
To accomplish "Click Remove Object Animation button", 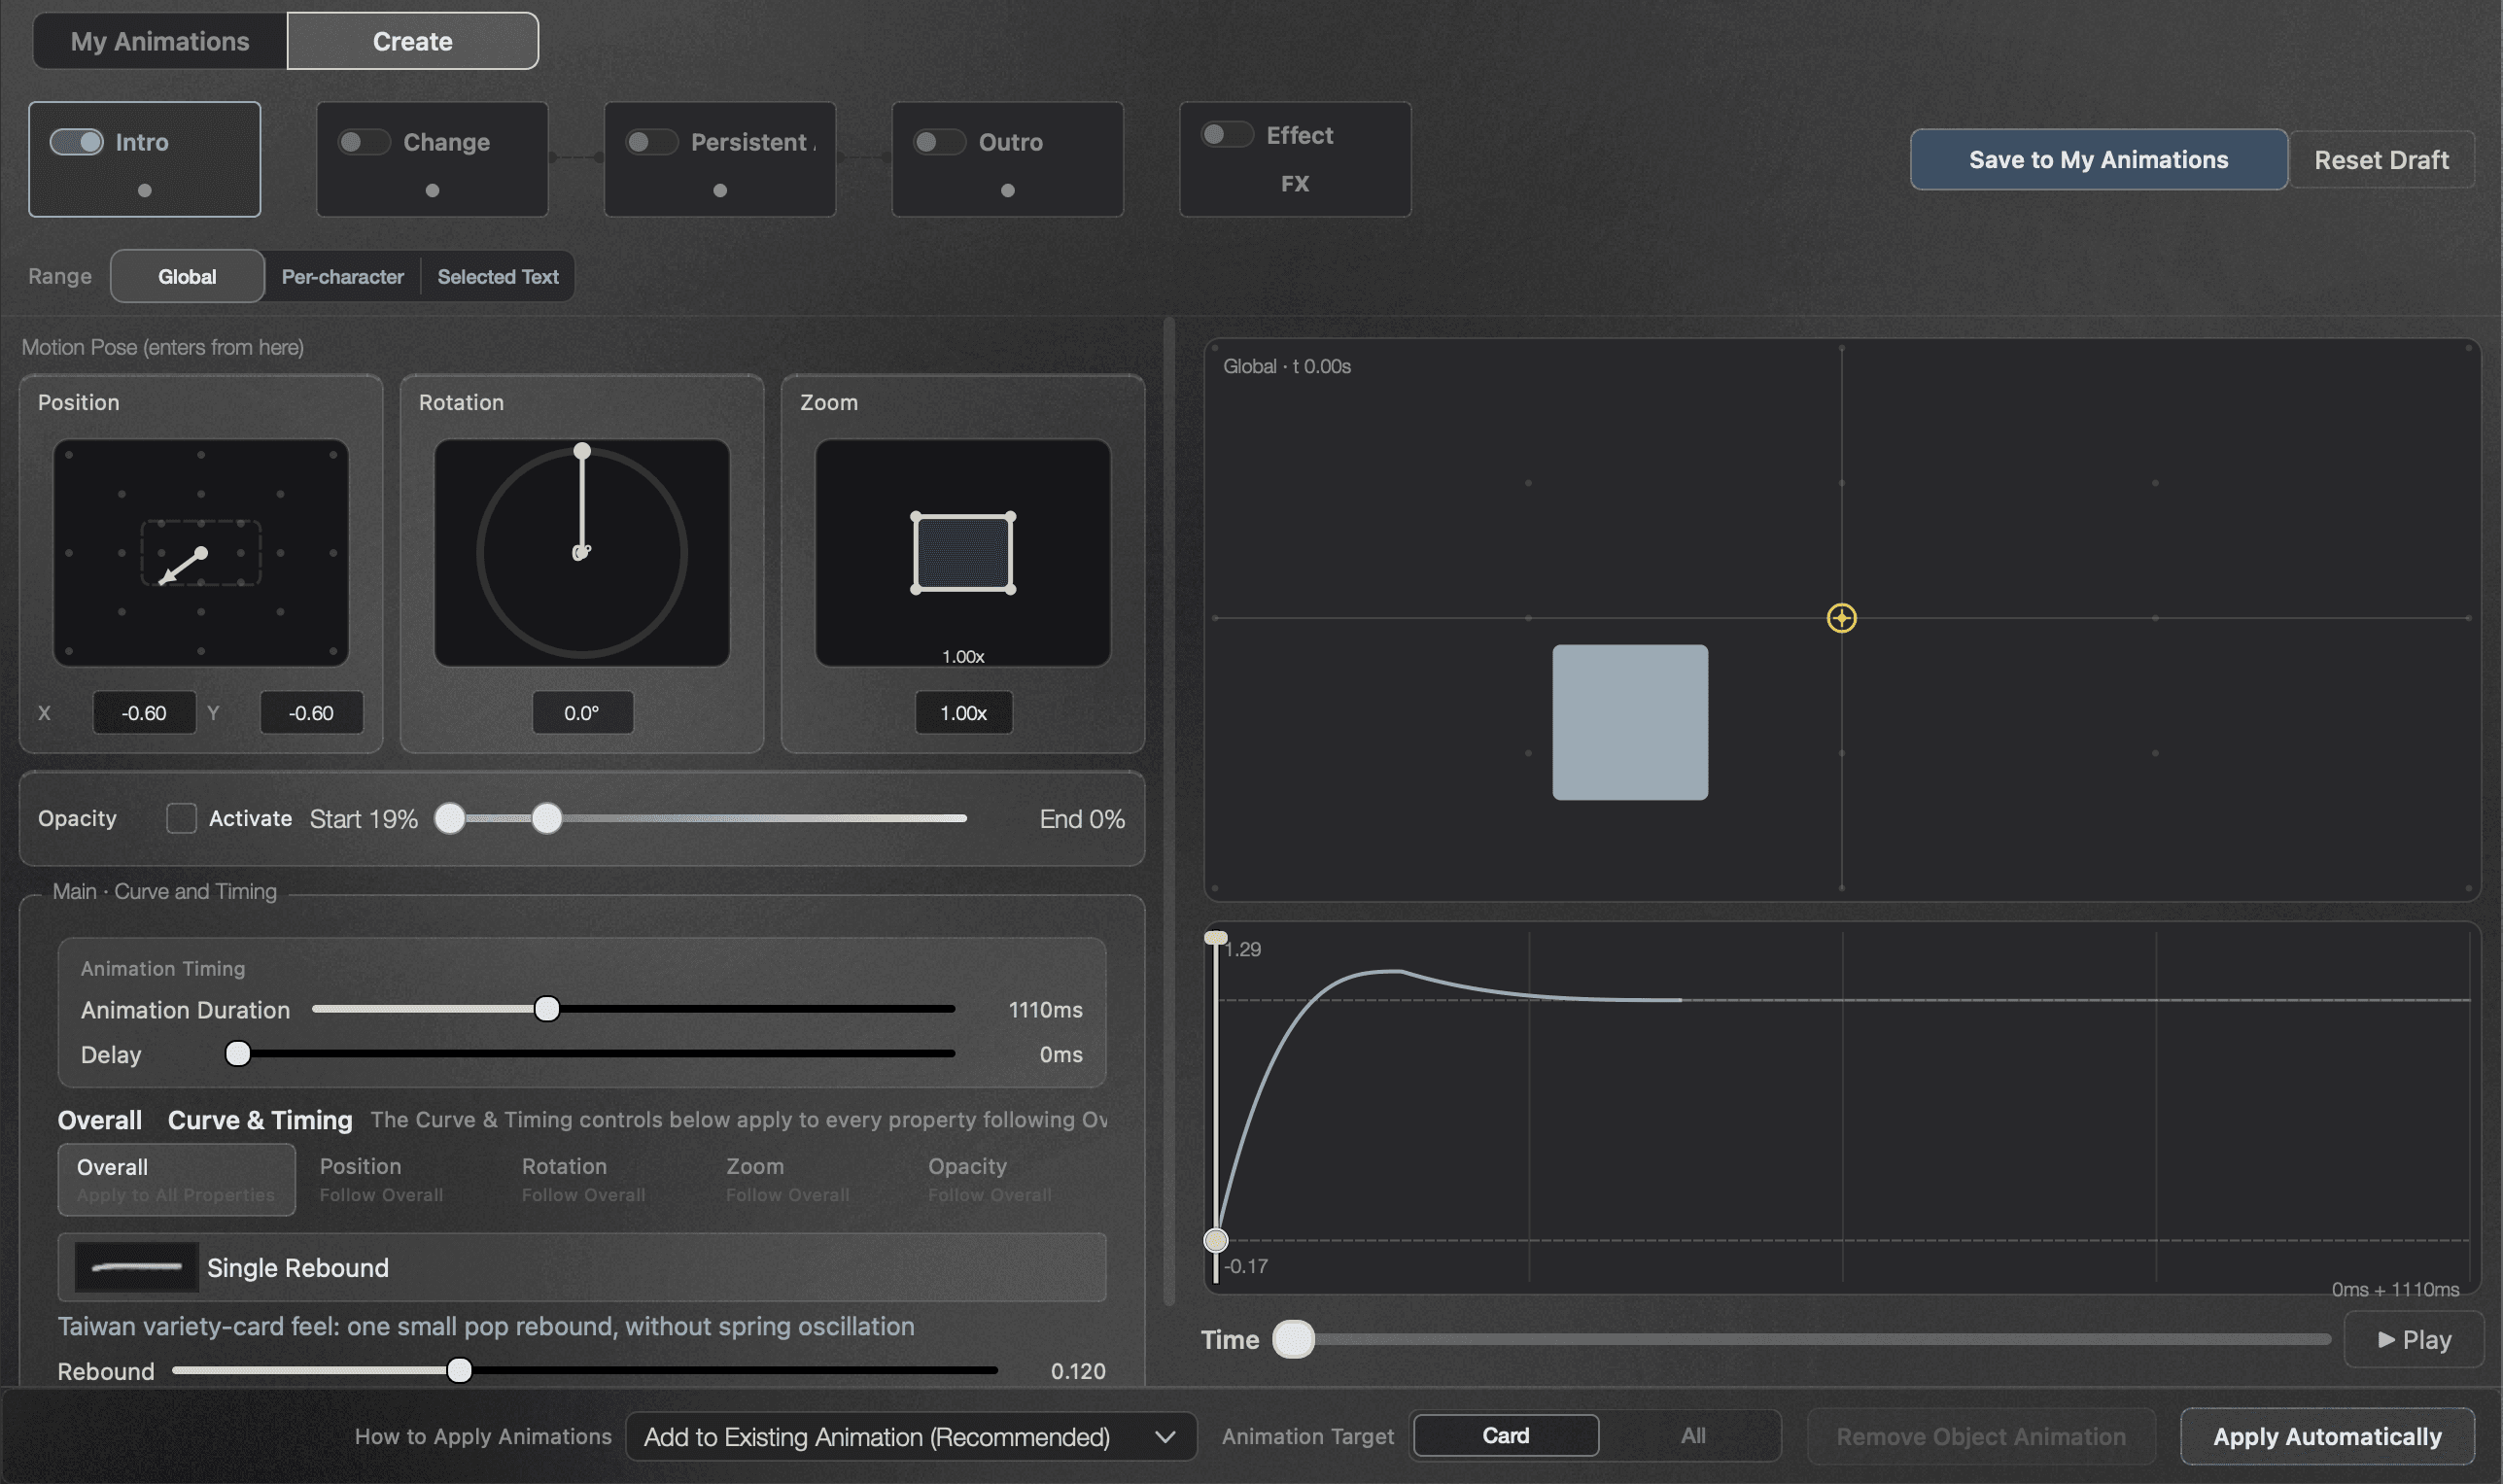I will point(1981,1436).
